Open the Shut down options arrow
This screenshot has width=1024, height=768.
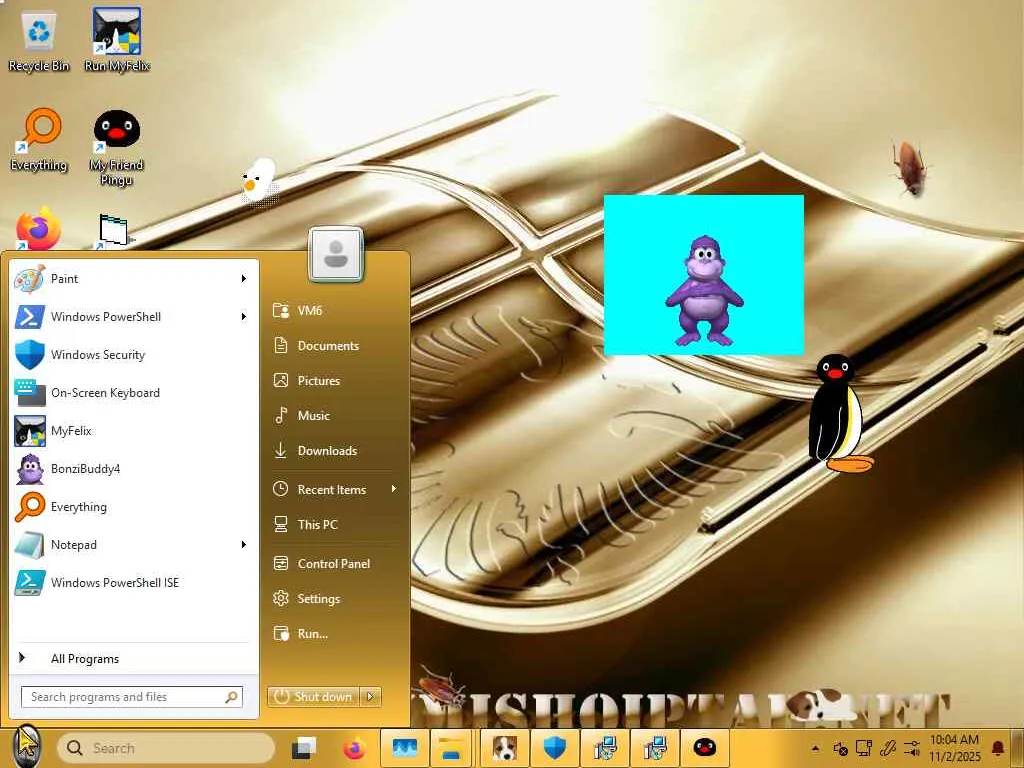[370, 697]
